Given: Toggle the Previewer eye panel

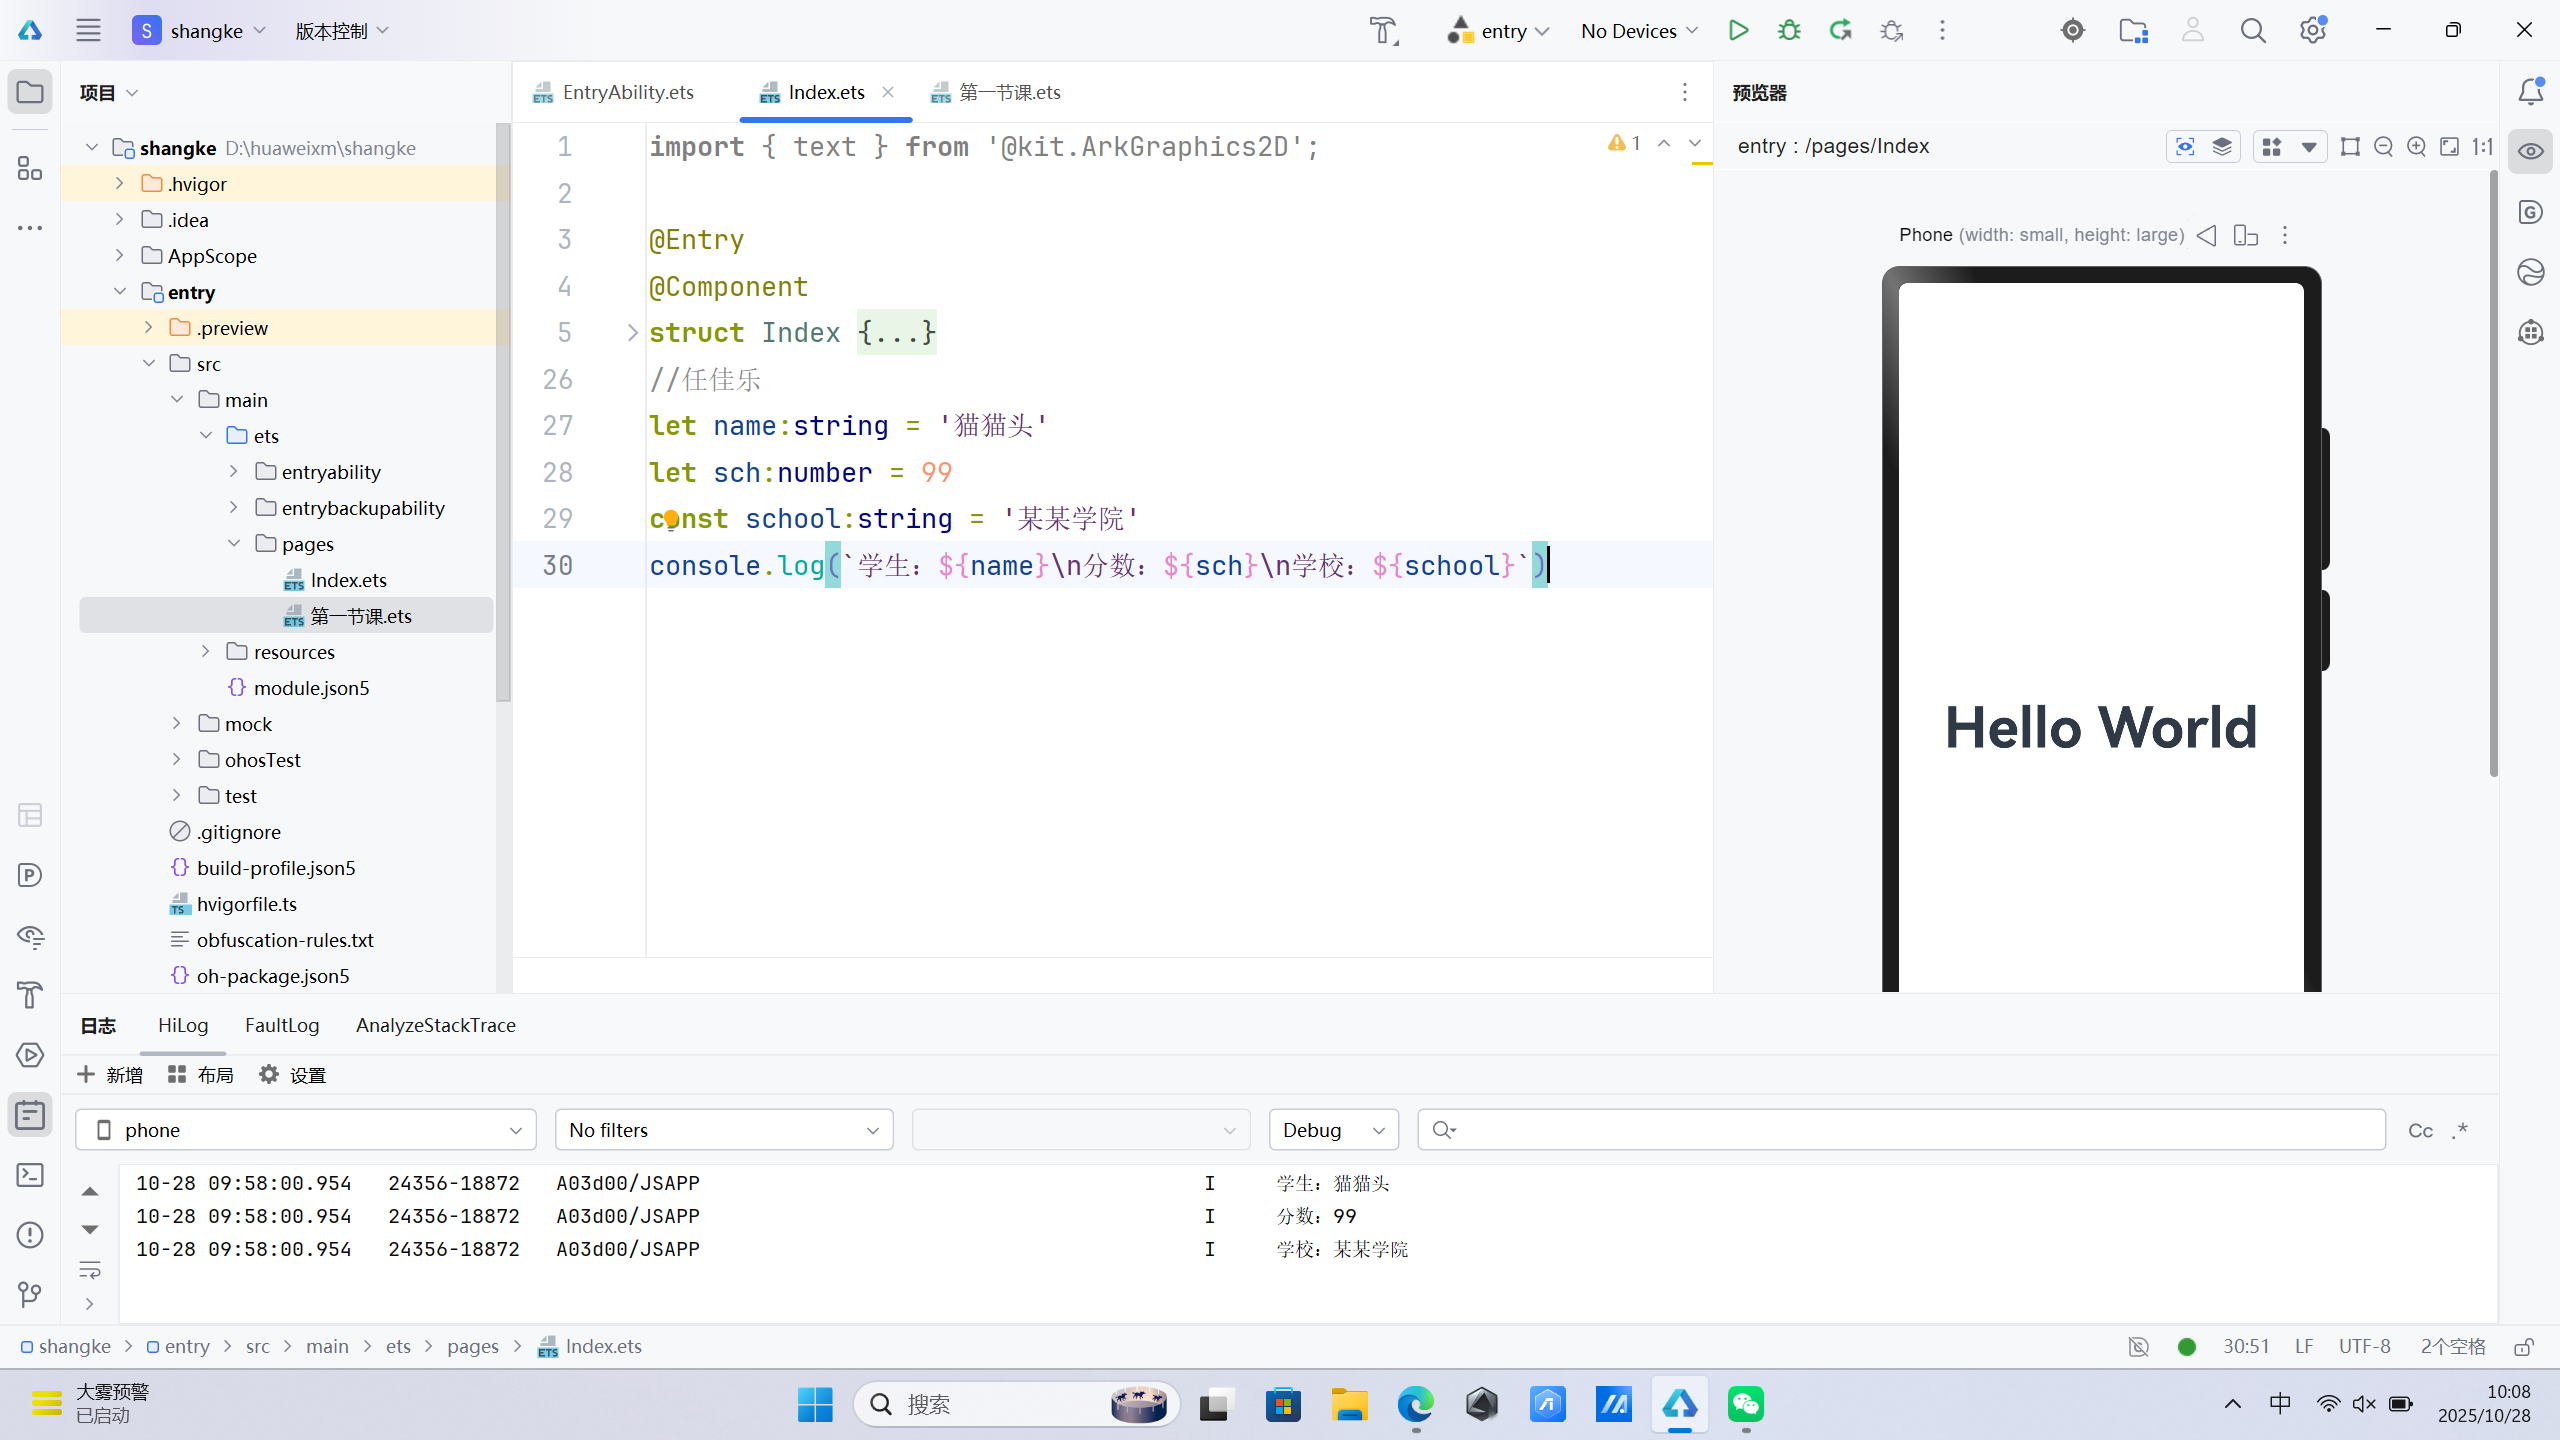Looking at the screenshot, I should click(2530, 152).
